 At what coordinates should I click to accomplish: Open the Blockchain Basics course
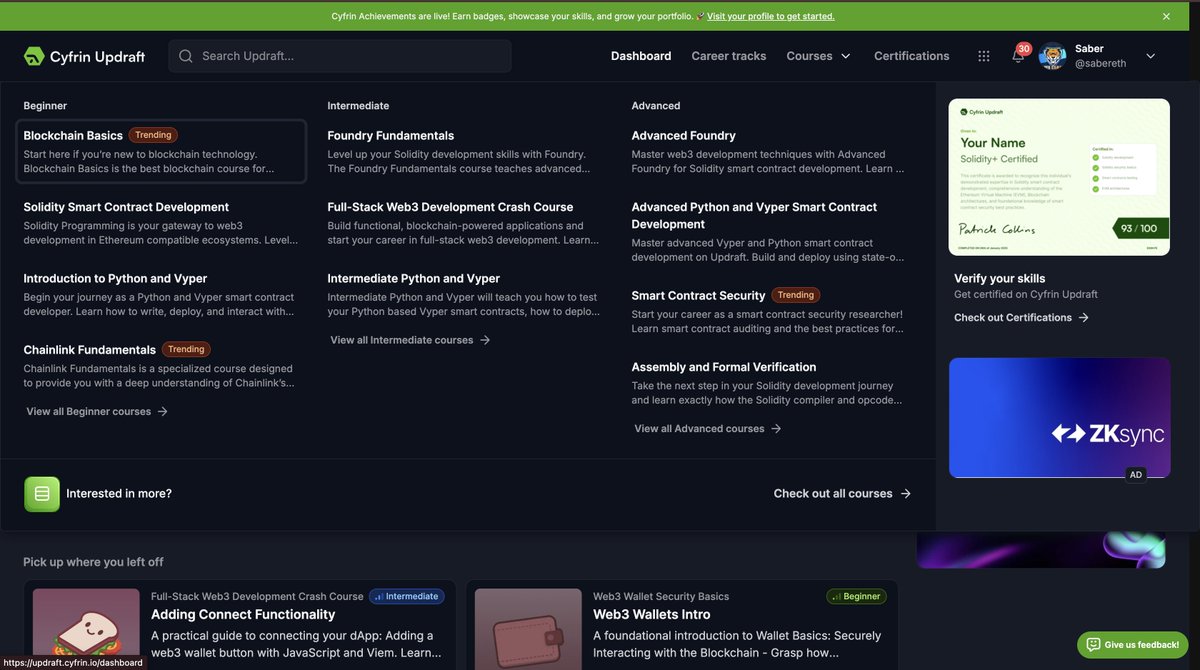pos(161,151)
